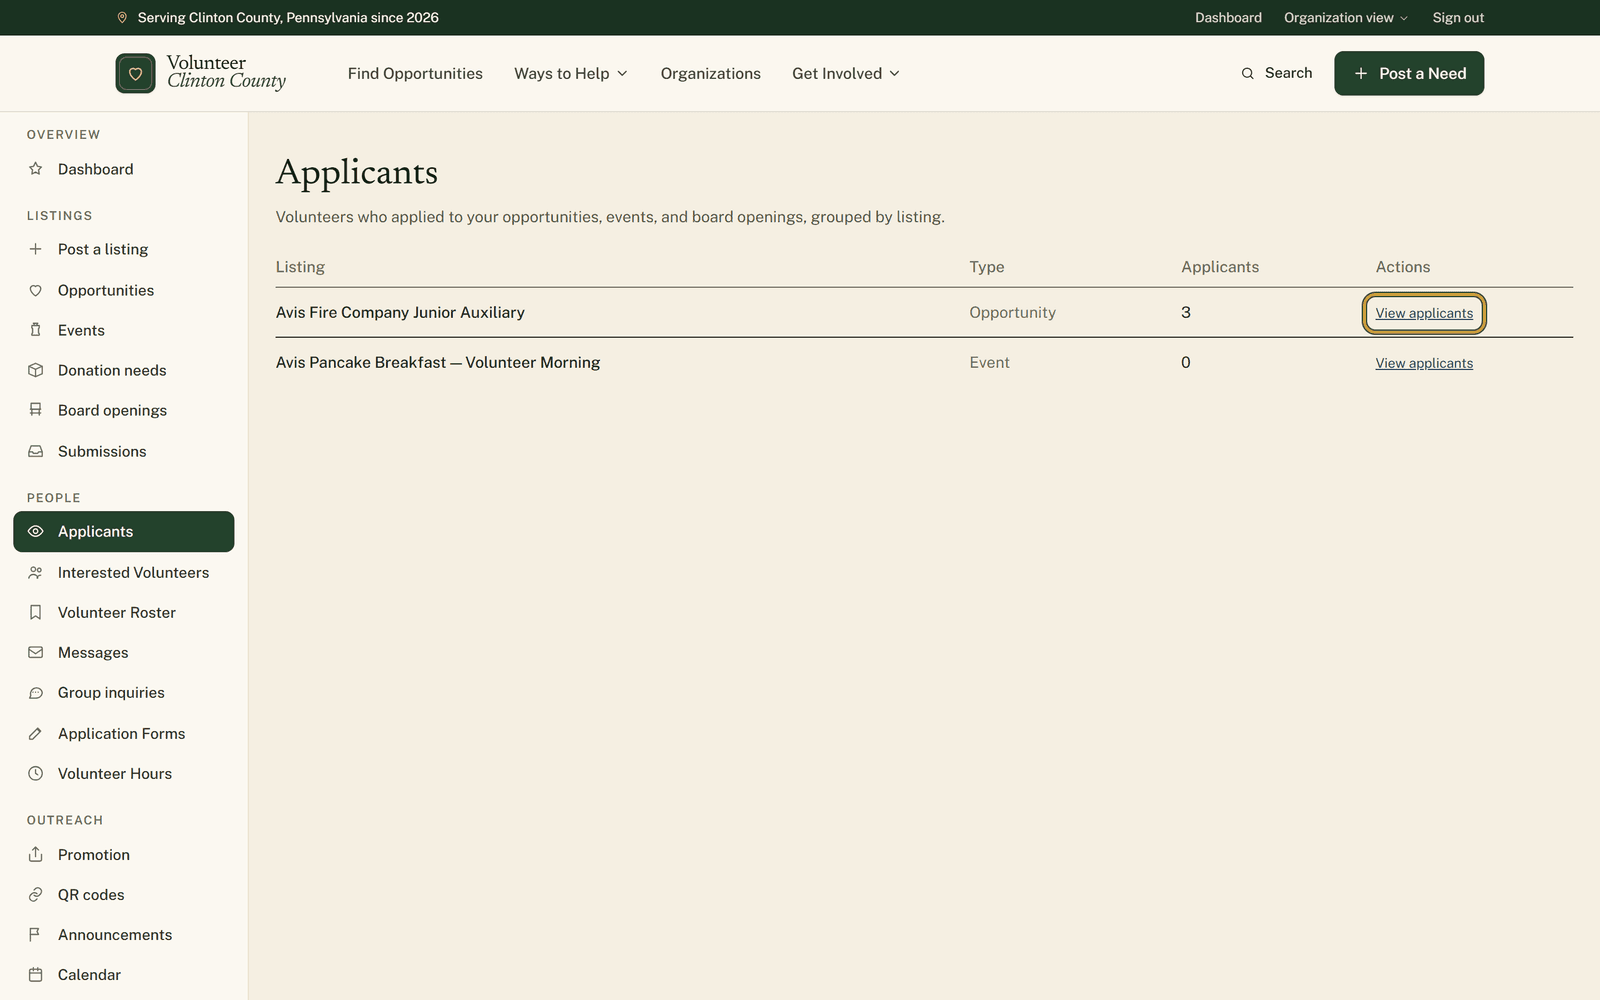Click the inbox icon beside Submissions
1600x1000 pixels.
coord(36,451)
